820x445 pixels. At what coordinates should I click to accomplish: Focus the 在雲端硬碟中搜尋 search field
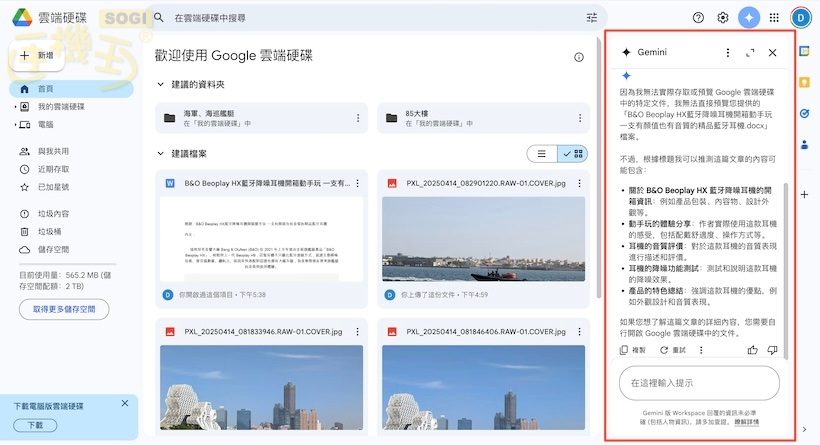pyautogui.click(x=377, y=18)
